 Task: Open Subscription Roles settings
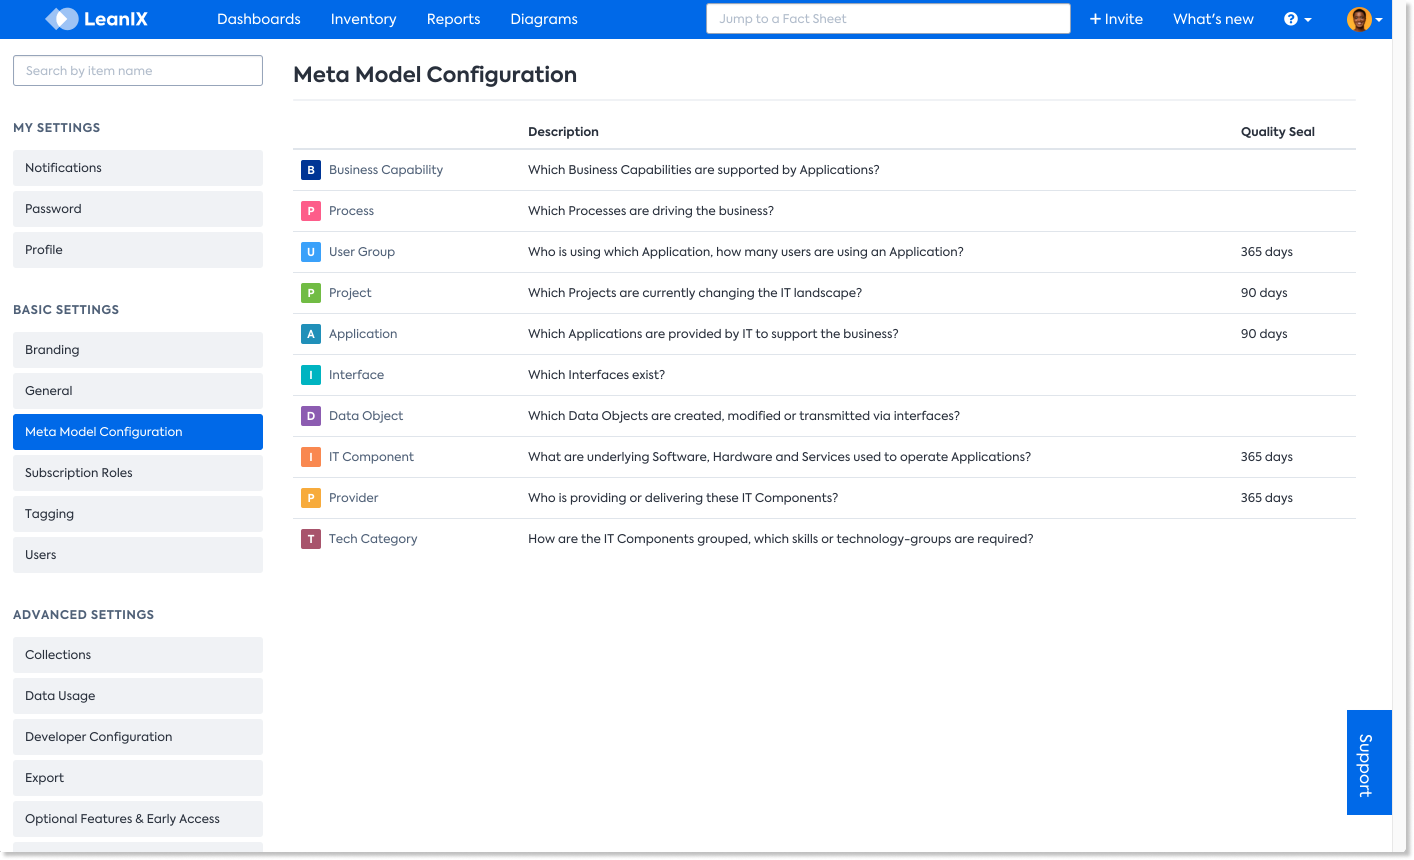tap(138, 473)
